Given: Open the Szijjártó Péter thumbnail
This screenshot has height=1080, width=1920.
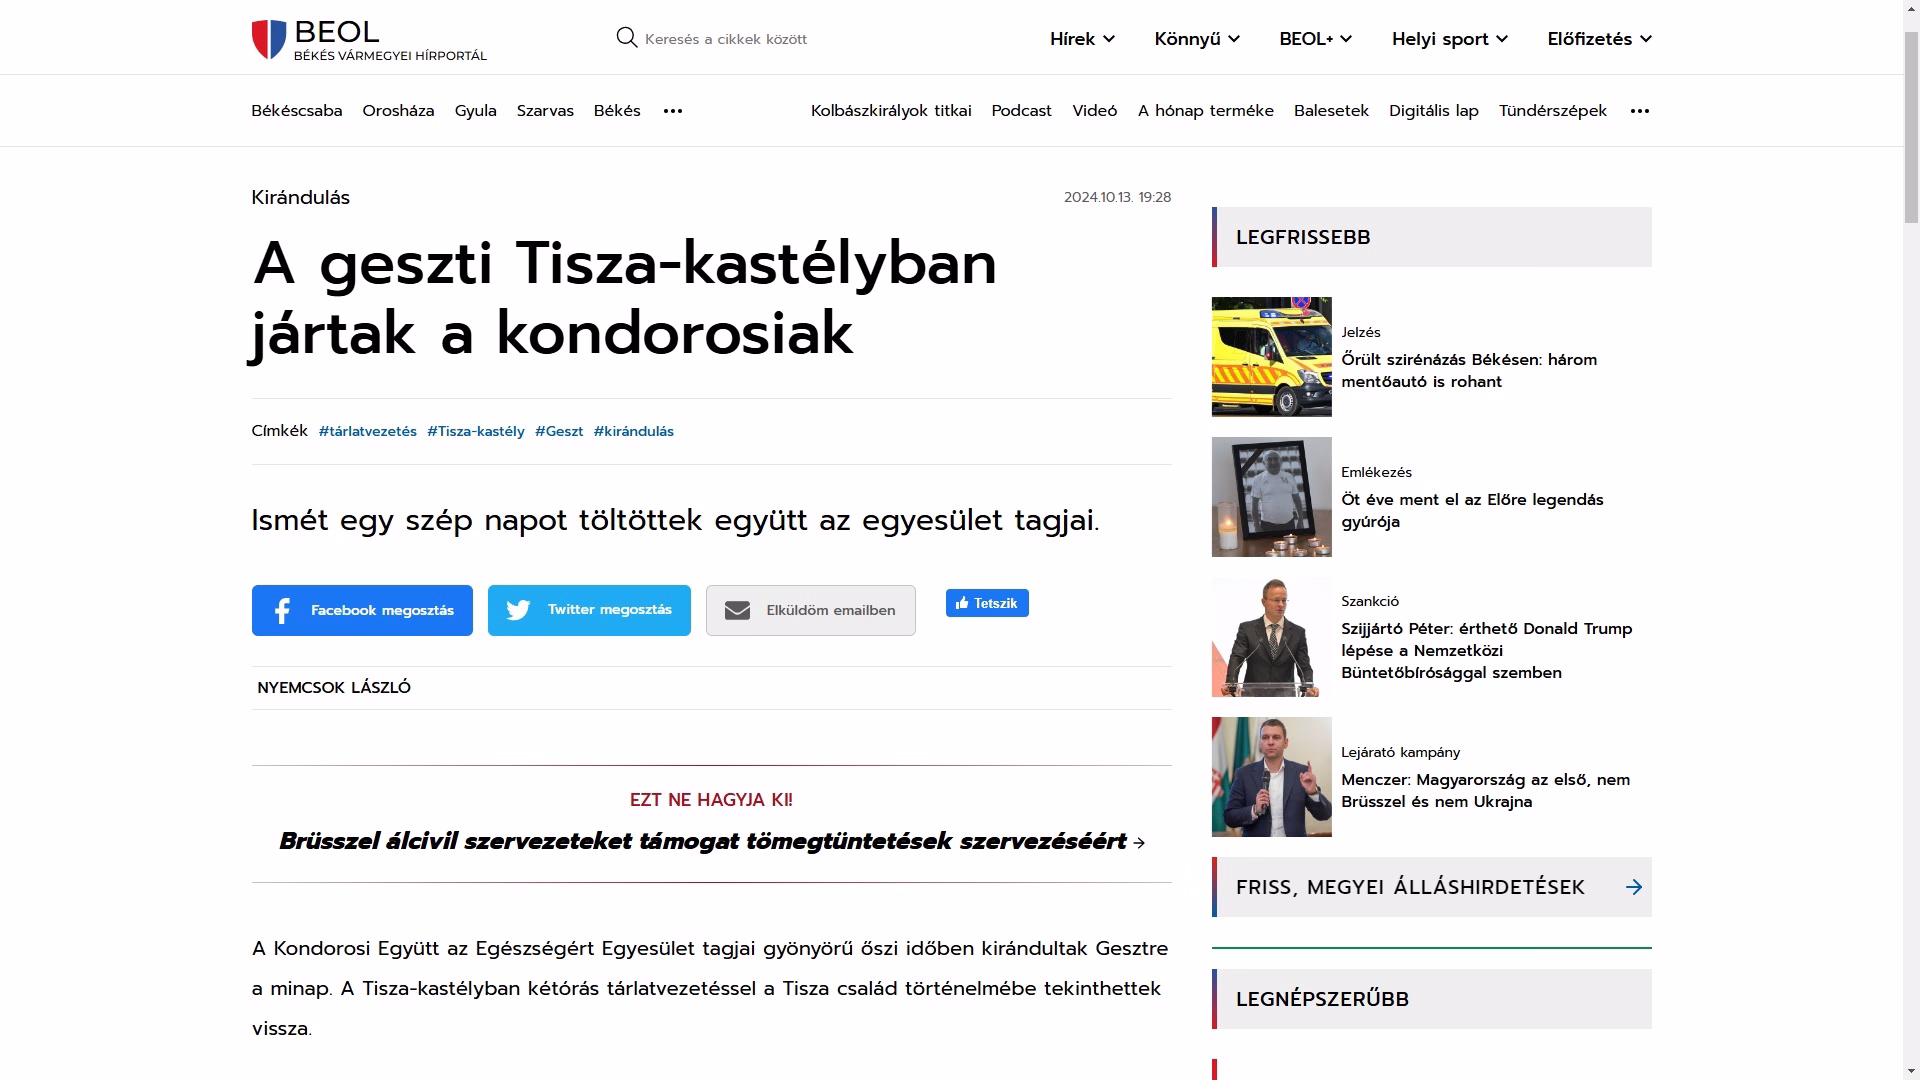Looking at the screenshot, I should point(1272,637).
